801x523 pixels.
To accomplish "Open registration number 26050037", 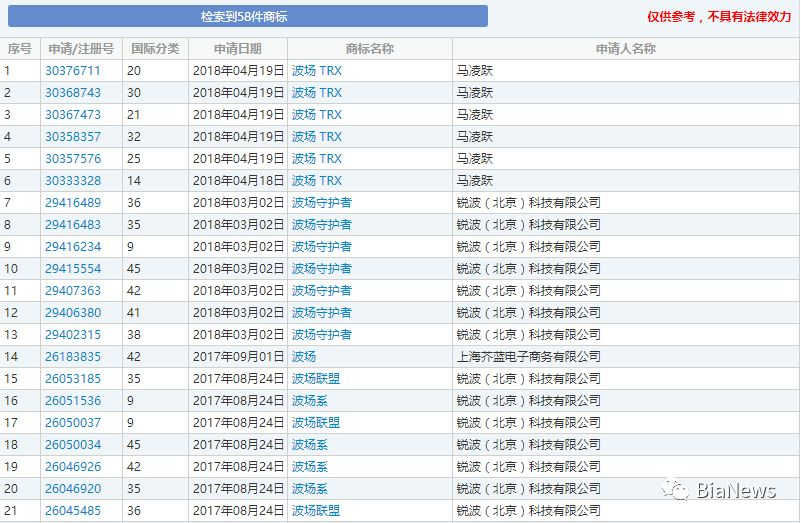I will tap(73, 422).
